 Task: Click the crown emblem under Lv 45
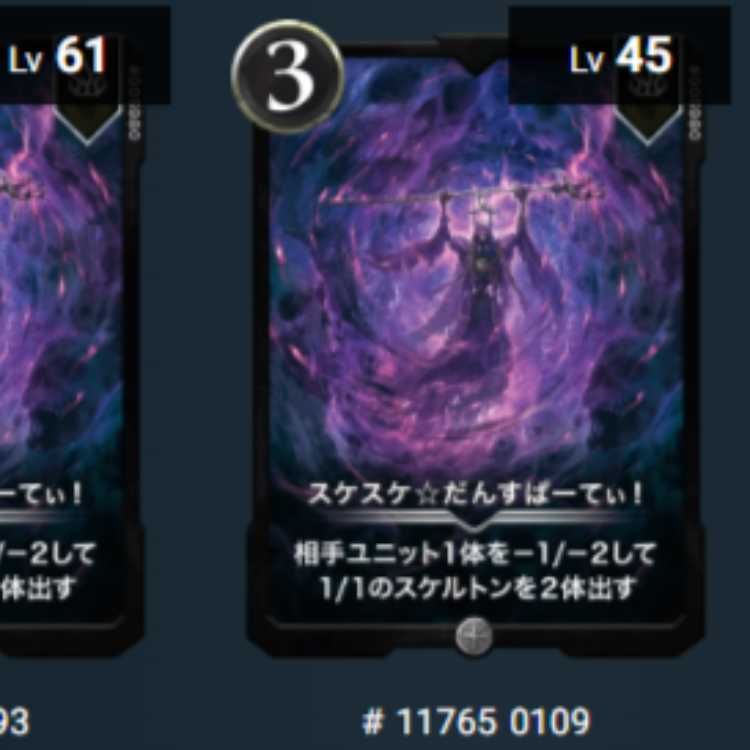coord(649,87)
